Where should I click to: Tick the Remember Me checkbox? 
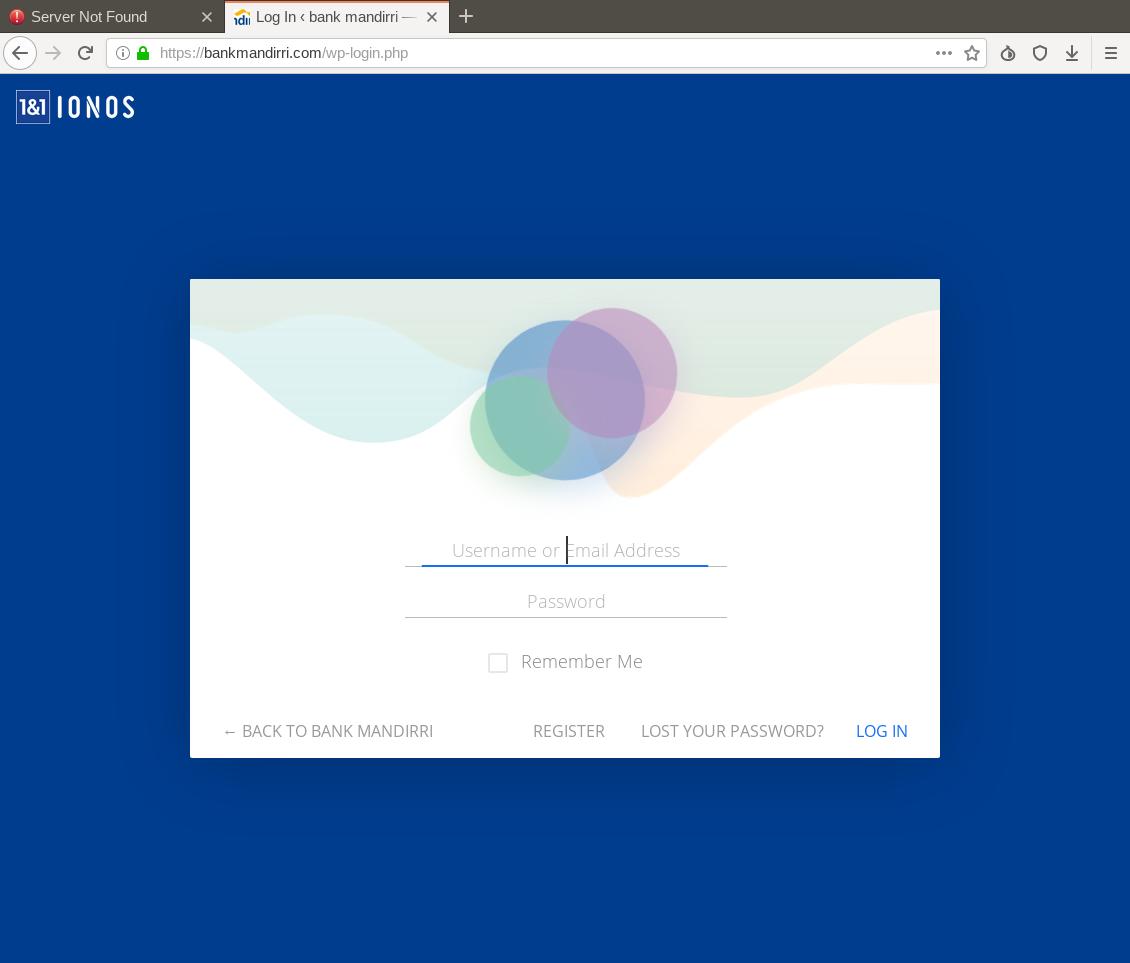click(x=497, y=662)
